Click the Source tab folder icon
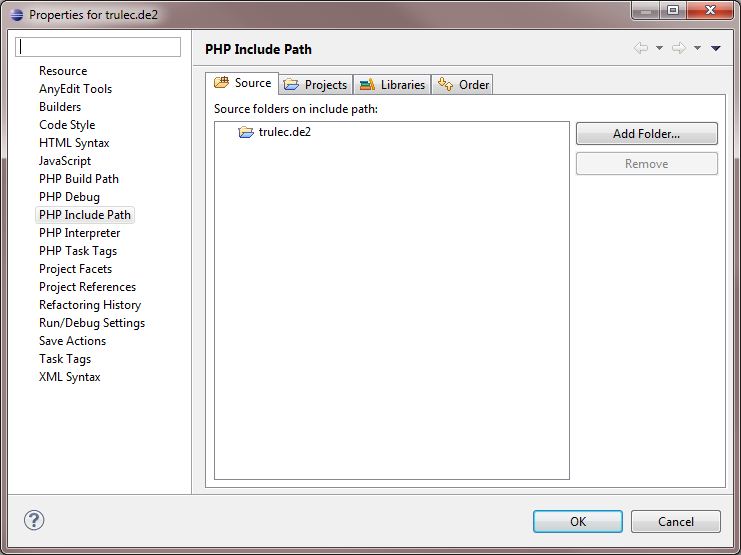741x555 pixels. pyautogui.click(x=221, y=83)
